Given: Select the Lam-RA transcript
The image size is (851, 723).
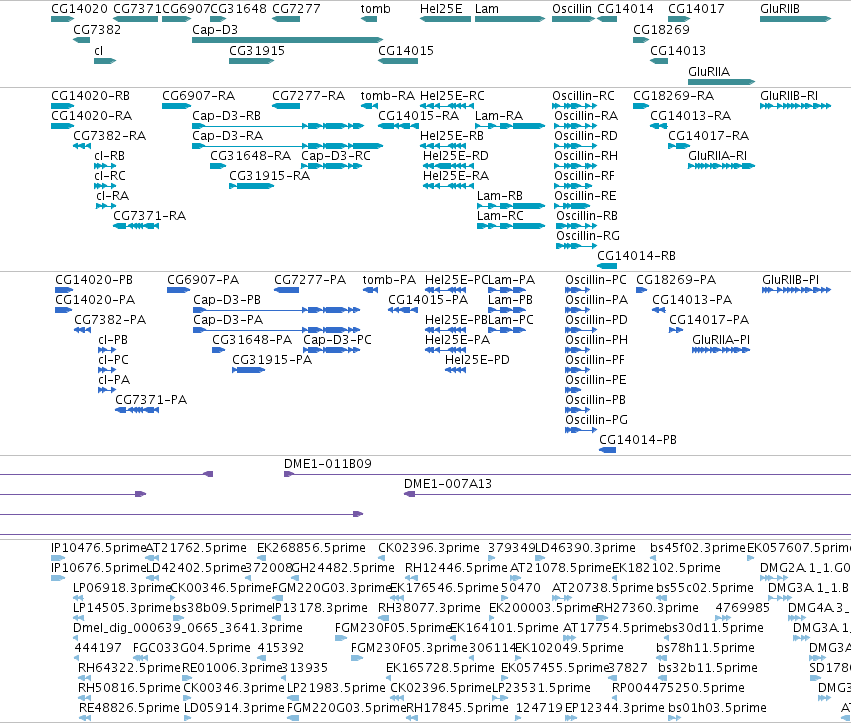Looking at the screenshot, I should tap(510, 126).
